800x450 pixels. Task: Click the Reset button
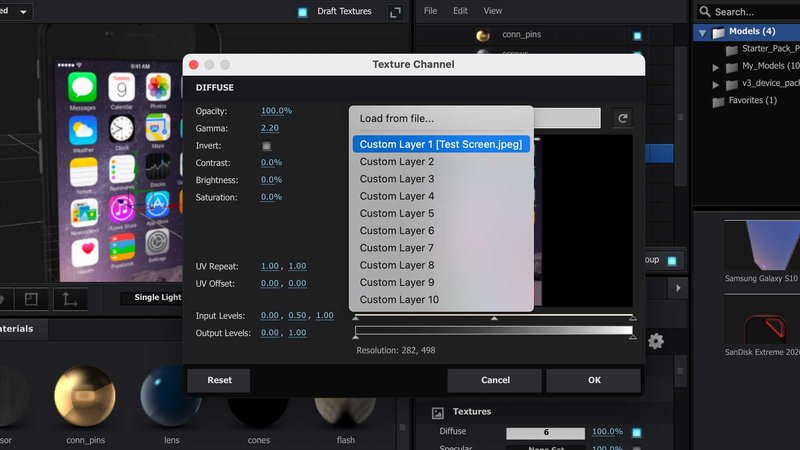point(219,380)
